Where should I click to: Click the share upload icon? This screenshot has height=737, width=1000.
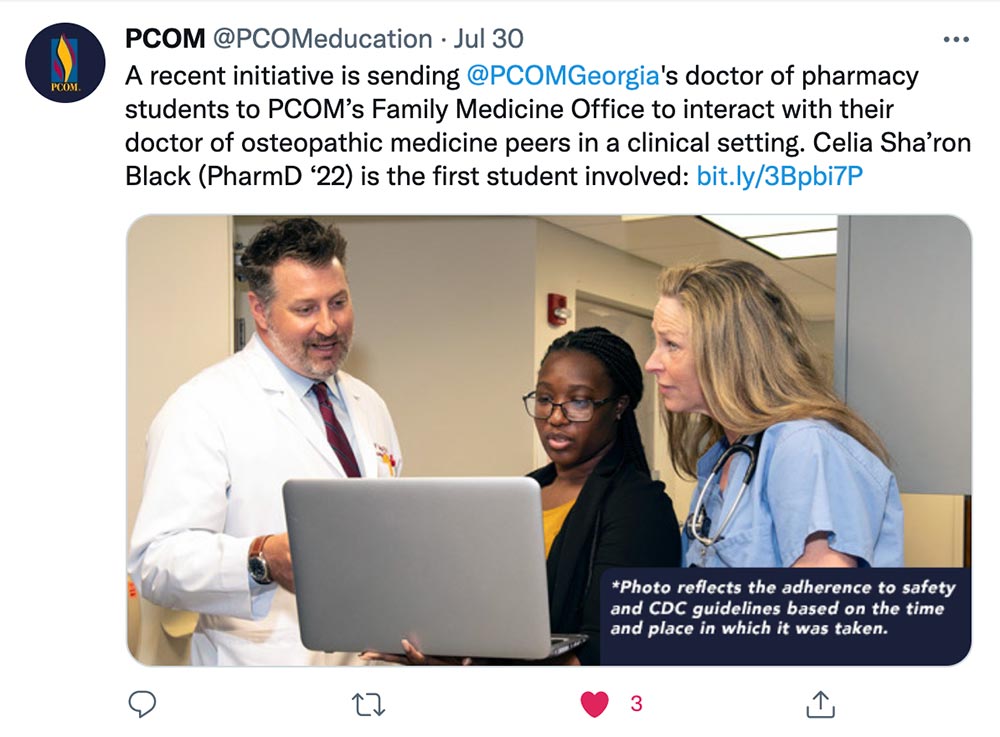[821, 704]
